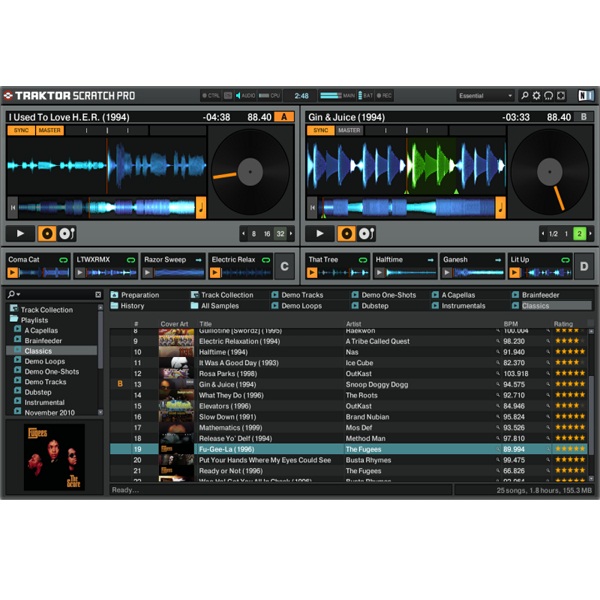Click the Deck B play button

[320, 233]
